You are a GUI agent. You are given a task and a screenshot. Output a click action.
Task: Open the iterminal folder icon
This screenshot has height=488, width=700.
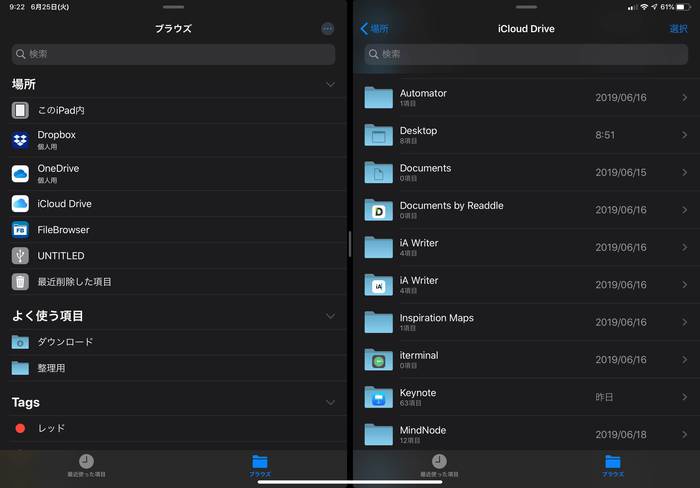tap(379, 360)
